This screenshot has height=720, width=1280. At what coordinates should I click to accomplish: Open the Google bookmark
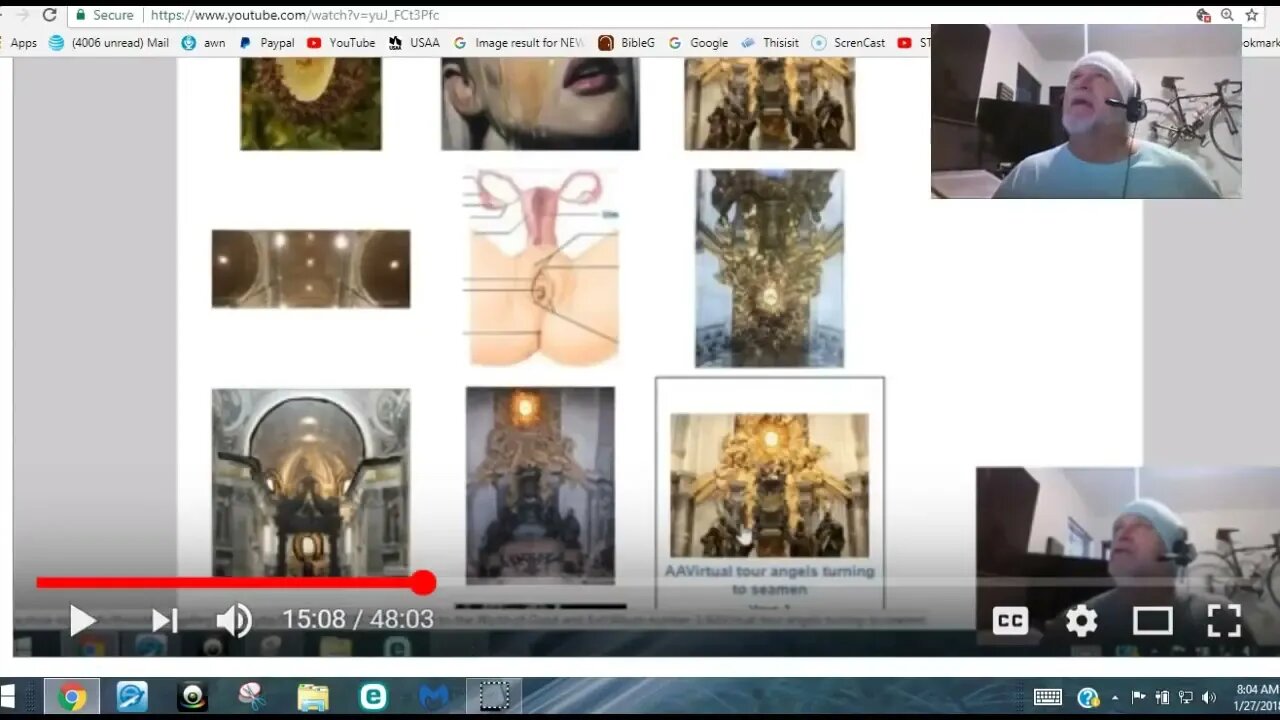point(698,43)
